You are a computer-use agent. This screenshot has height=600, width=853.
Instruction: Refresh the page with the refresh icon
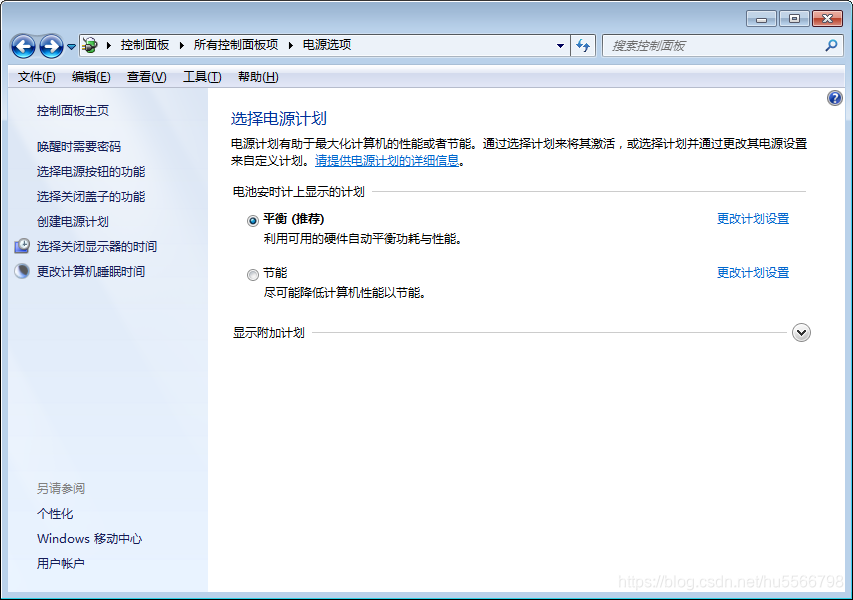click(583, 46)
